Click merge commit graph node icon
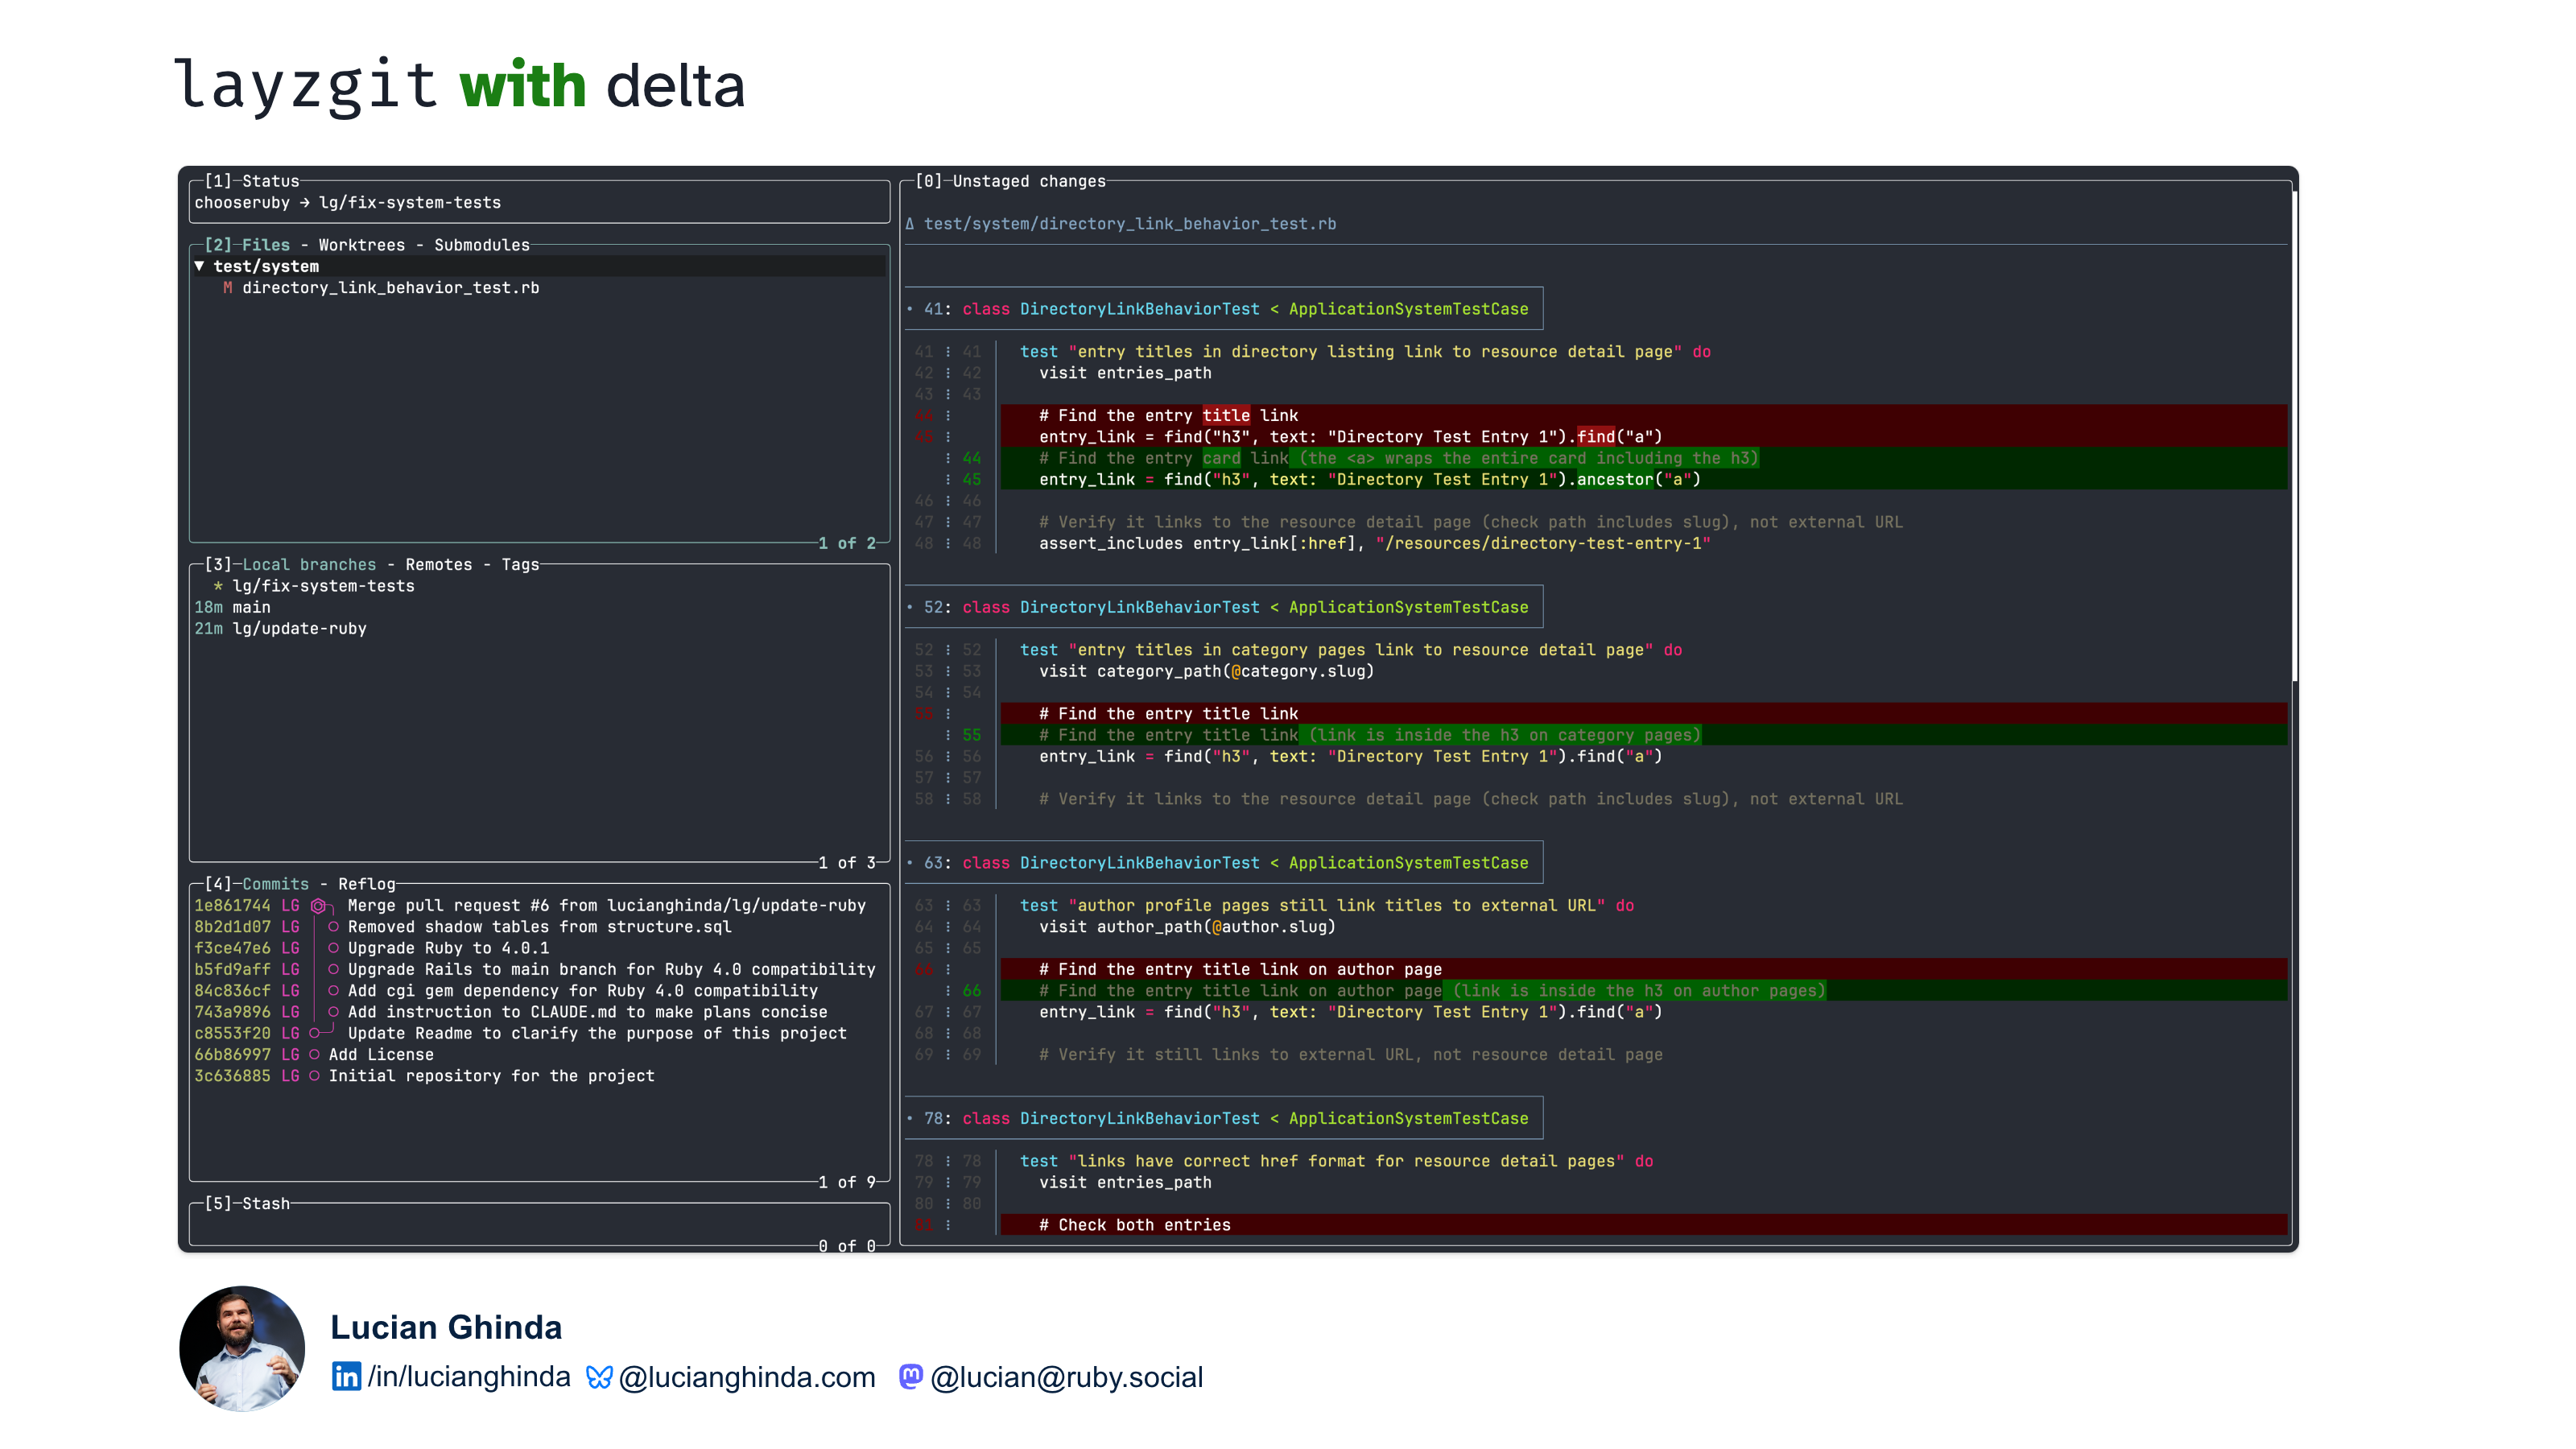This screenshot has height=1449, width=2576. (x=318, y=905)
